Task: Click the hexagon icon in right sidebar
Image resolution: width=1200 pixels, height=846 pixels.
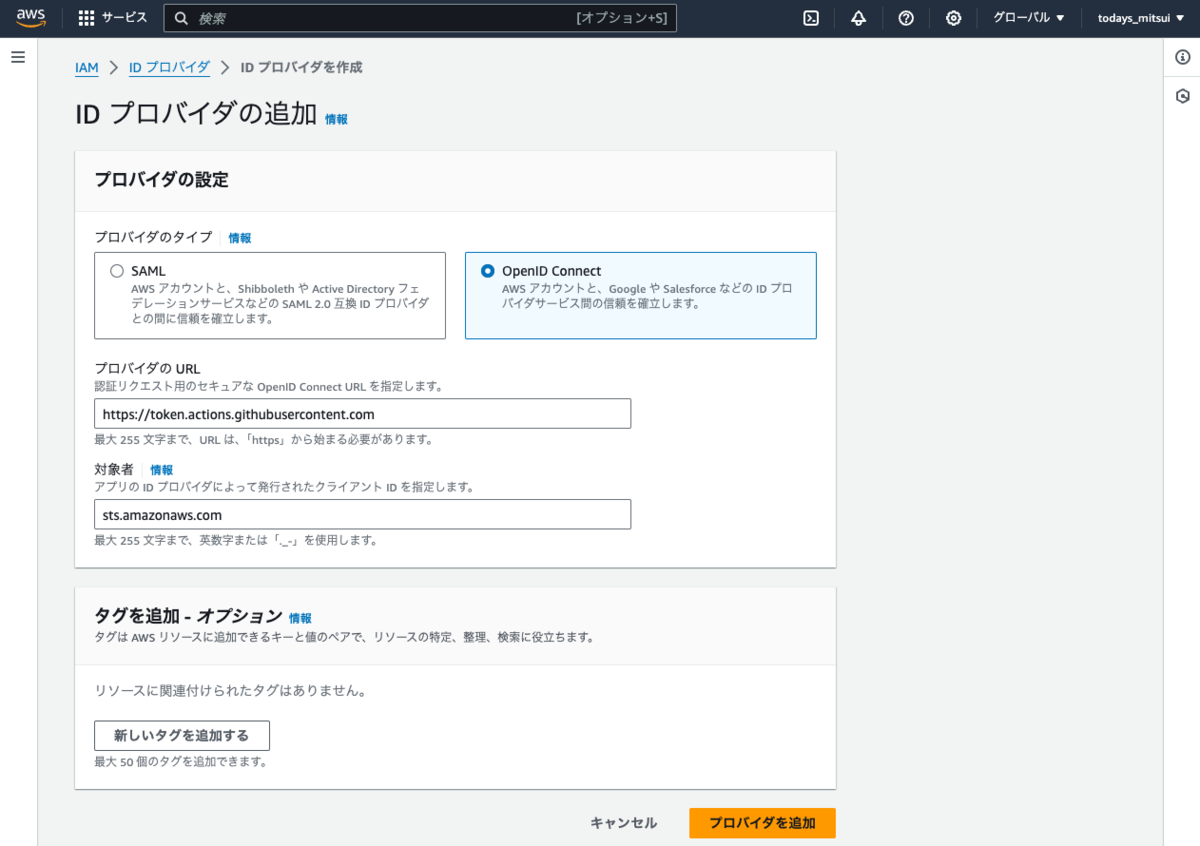Action: click(x=1183, y=96)
